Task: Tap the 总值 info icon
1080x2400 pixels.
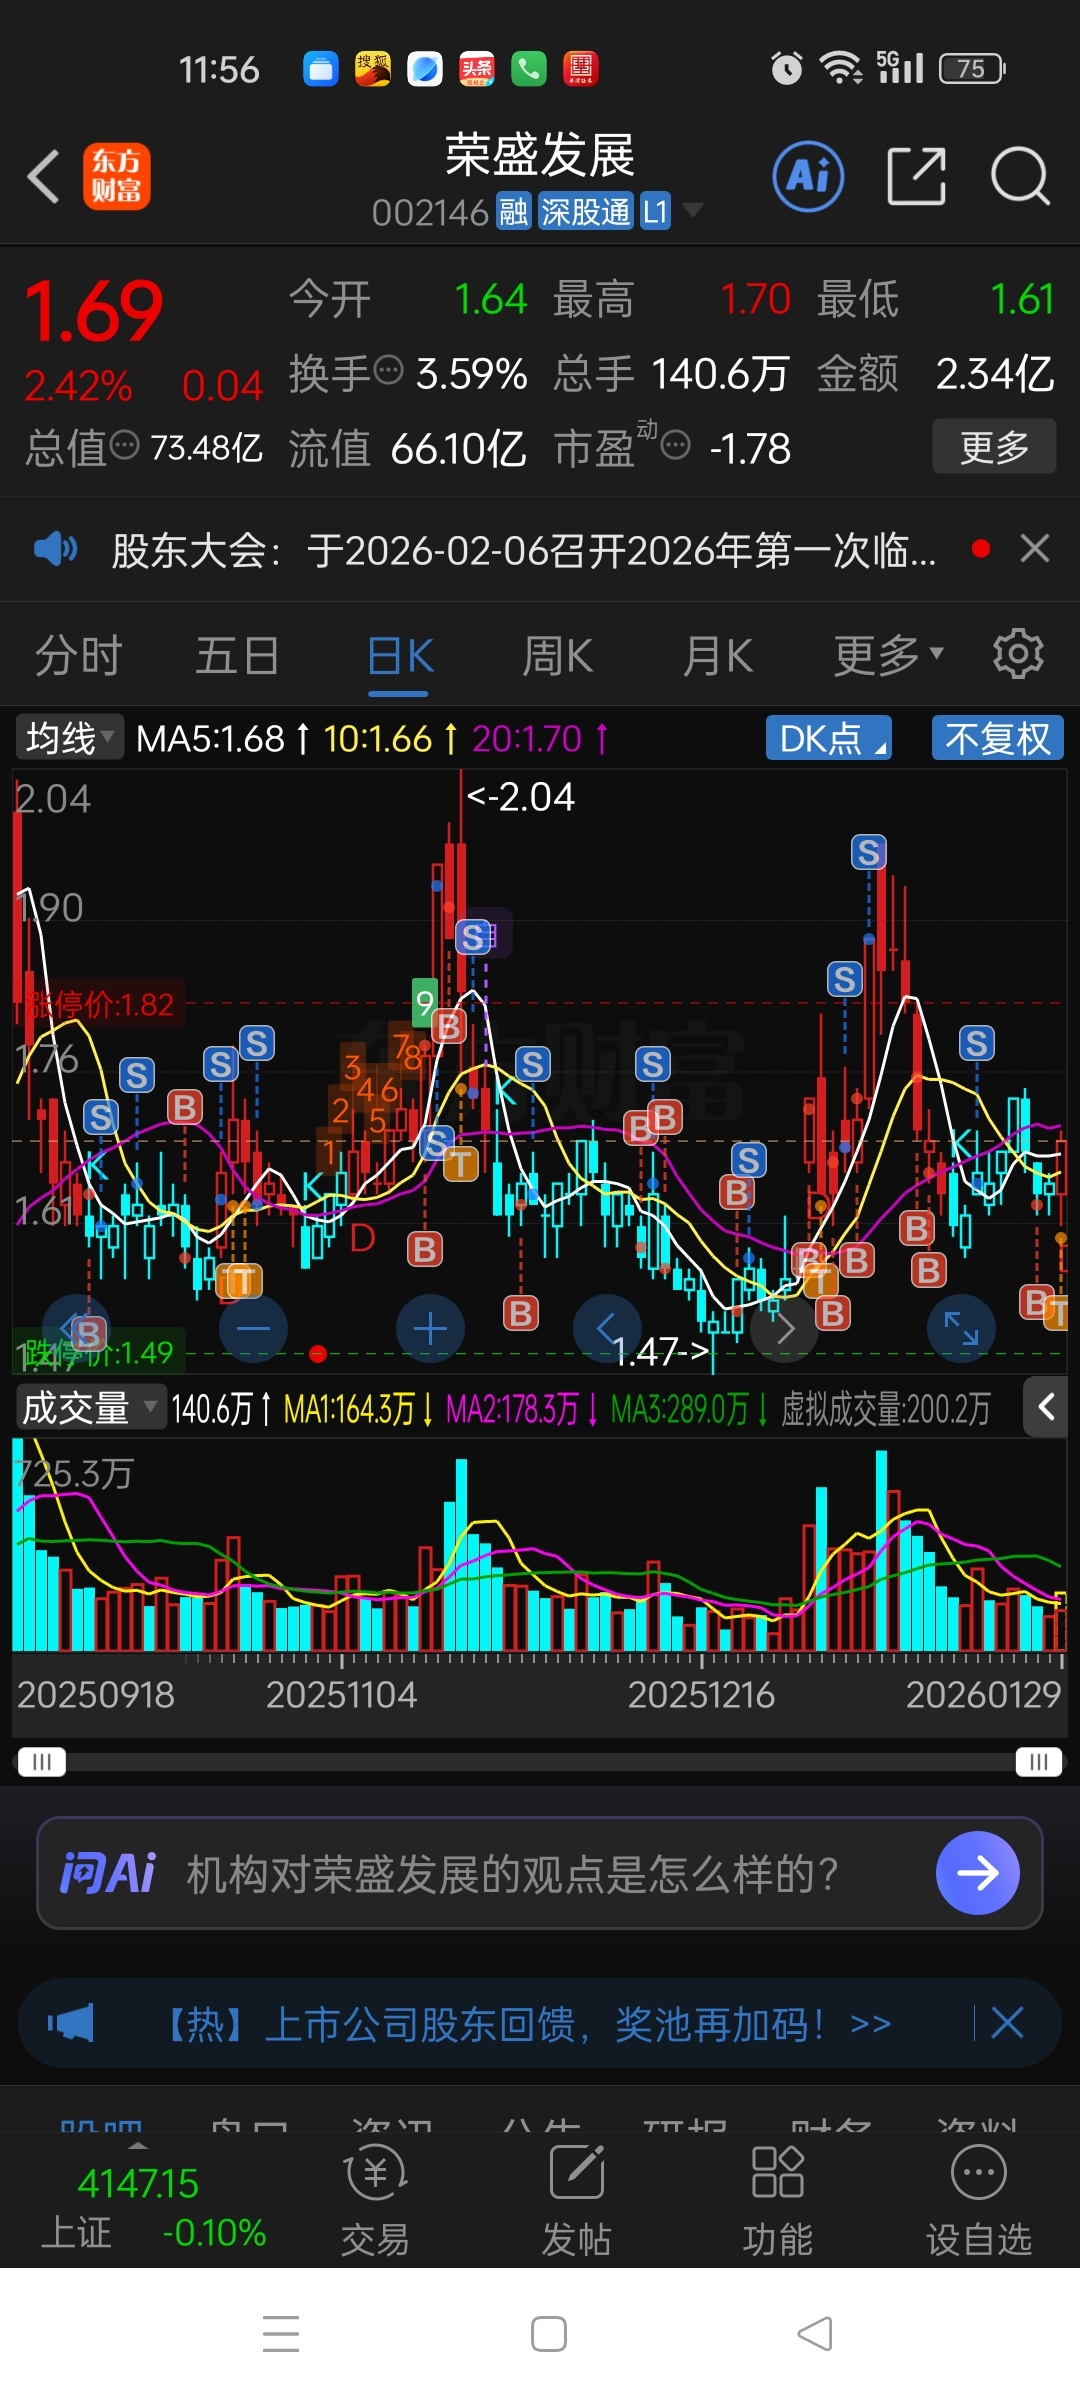Action: tap(124, 445)
